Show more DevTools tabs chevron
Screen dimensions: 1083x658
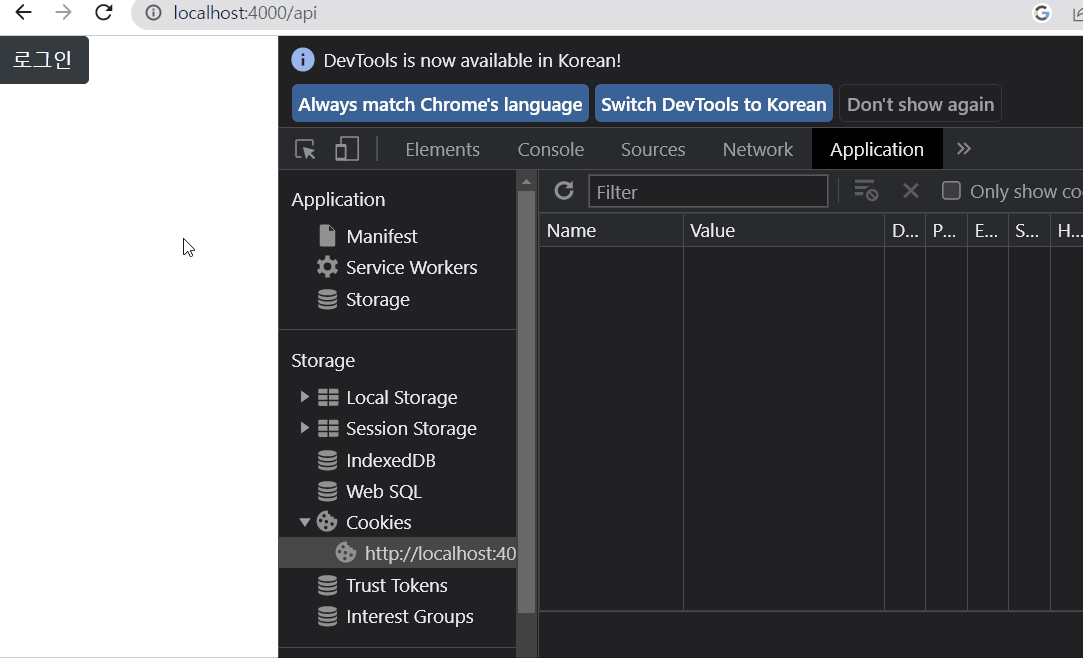coord(964,148)
